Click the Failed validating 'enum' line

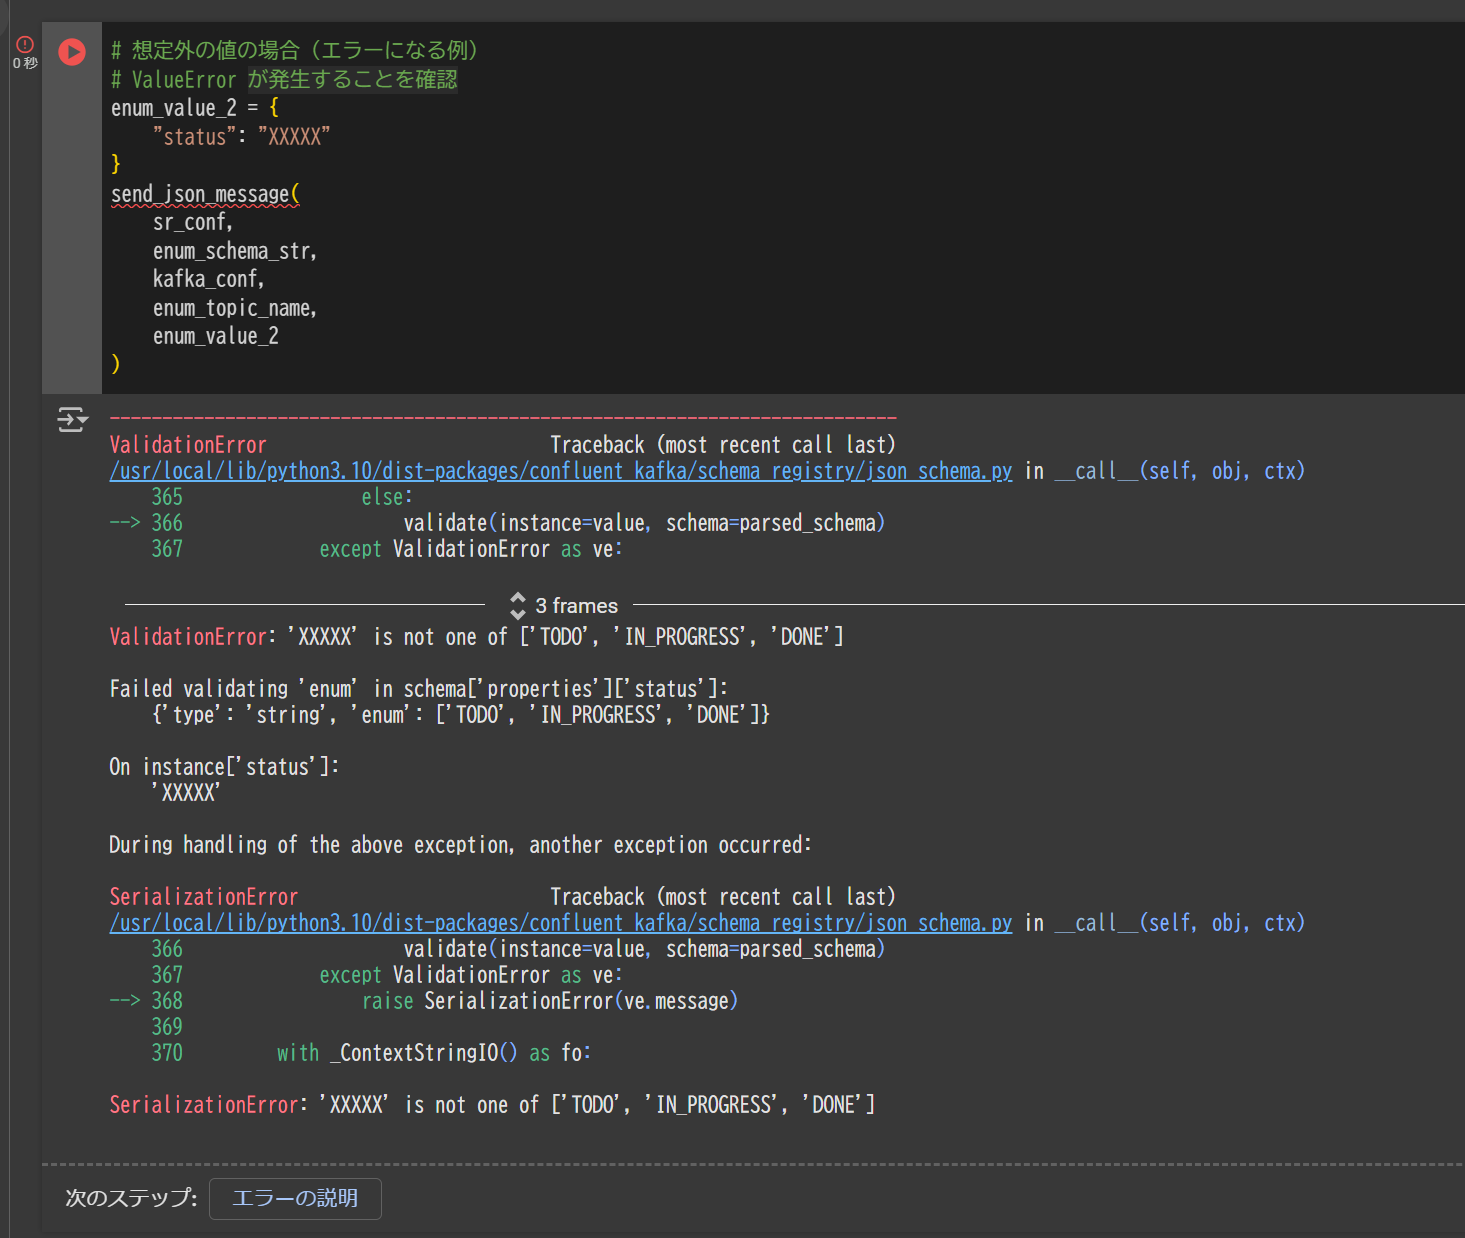tap(419, 689)
